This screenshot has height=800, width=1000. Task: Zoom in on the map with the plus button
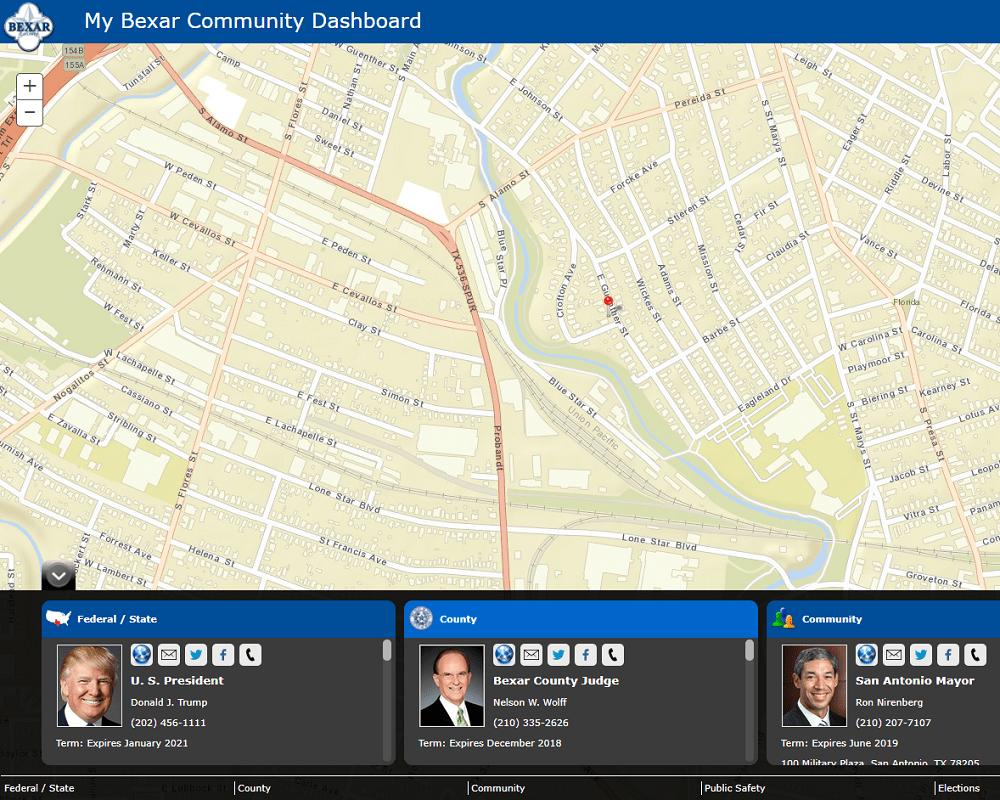tap(29, 85)
